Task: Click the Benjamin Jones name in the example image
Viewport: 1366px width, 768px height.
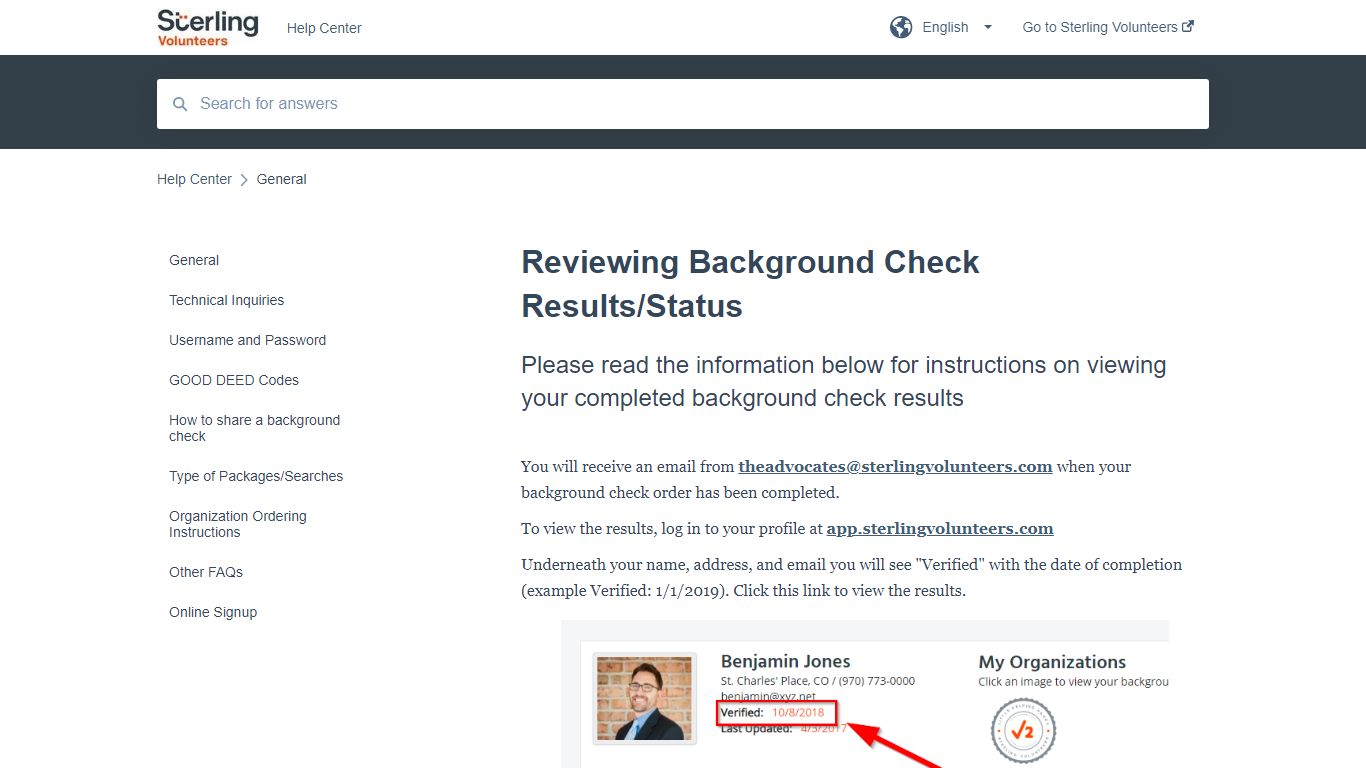Action: pos(785,661)
